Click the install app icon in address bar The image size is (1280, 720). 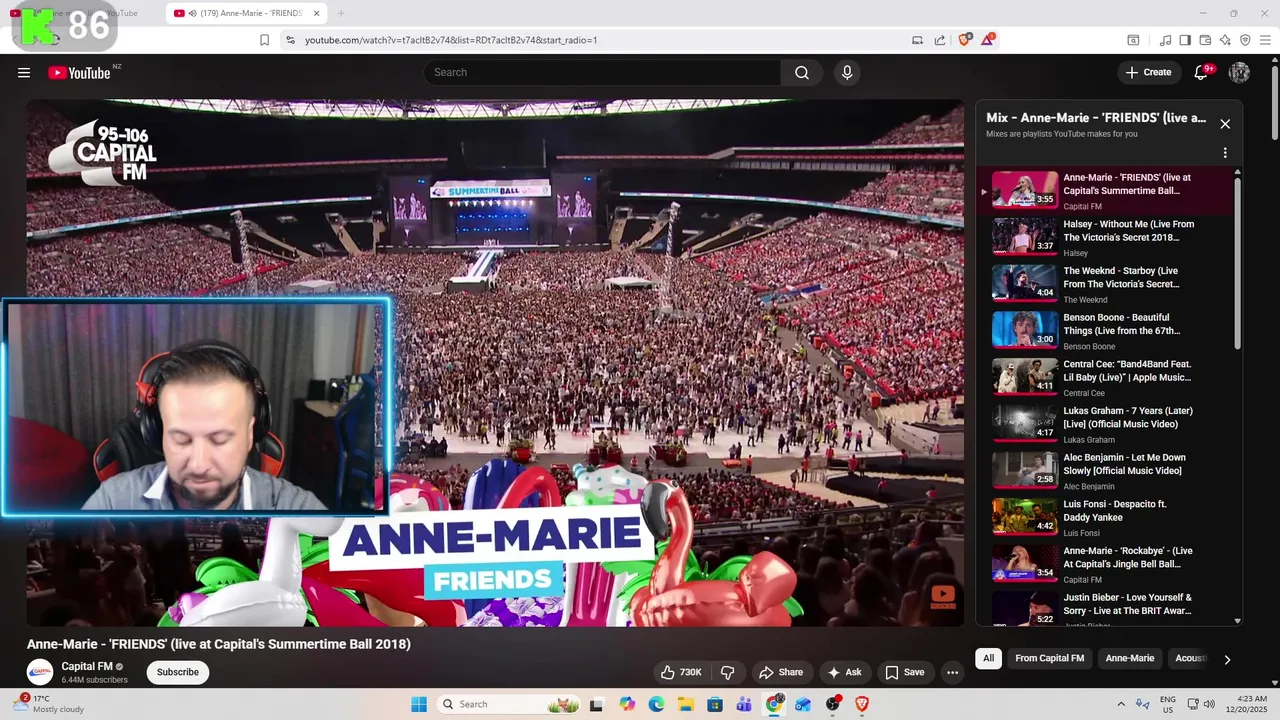(x=917, y=40)
